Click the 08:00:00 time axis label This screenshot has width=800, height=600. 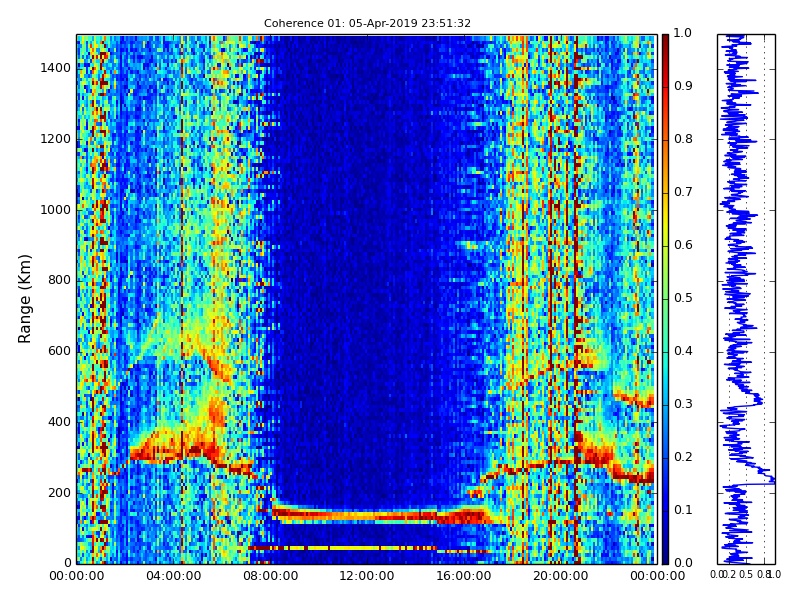(270, 576)
